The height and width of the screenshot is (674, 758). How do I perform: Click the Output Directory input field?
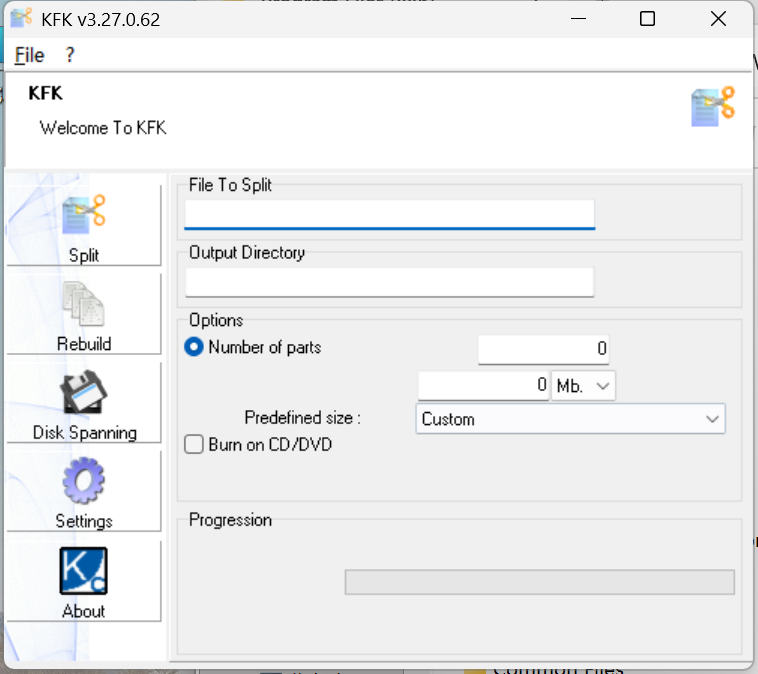click(x=389, y=281)
